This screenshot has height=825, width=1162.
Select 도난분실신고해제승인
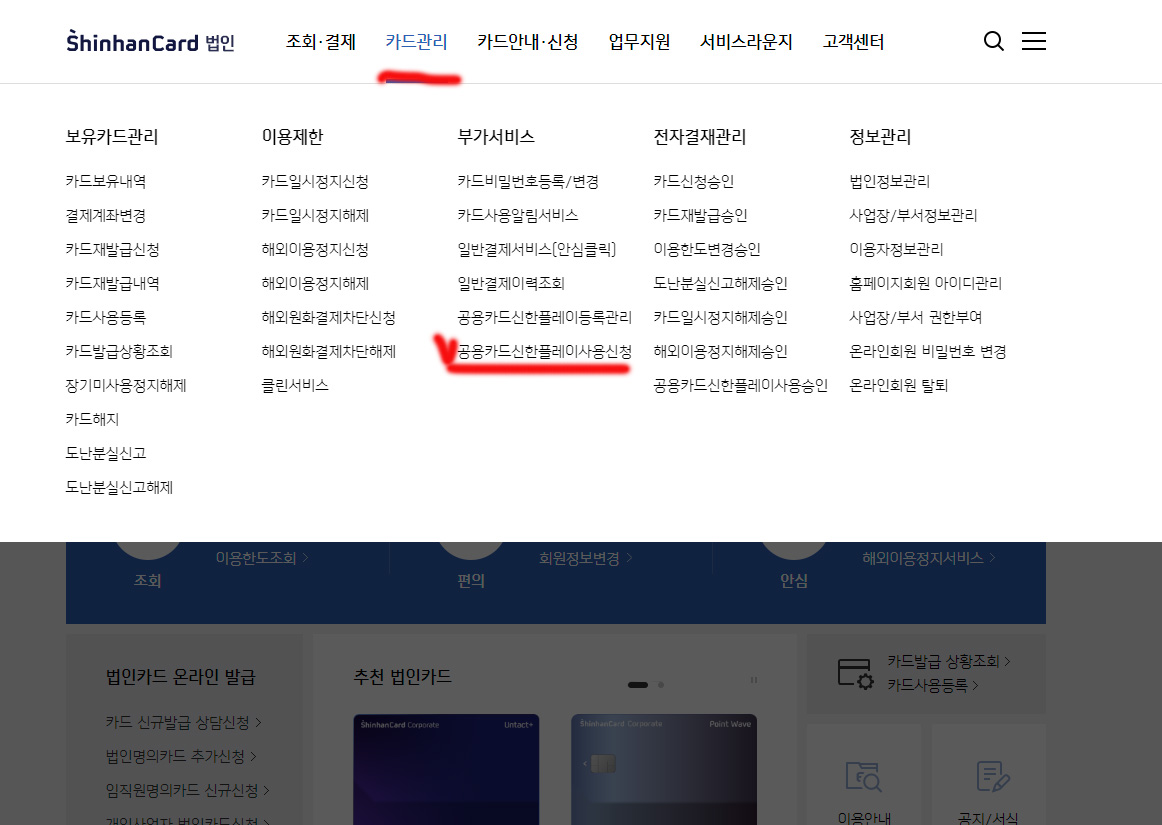click(720, 283)
